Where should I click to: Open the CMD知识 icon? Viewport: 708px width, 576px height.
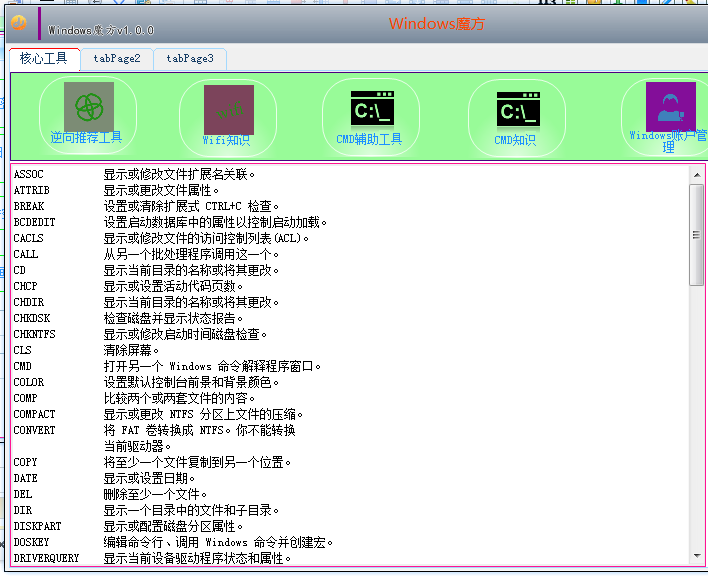point(517,117)
